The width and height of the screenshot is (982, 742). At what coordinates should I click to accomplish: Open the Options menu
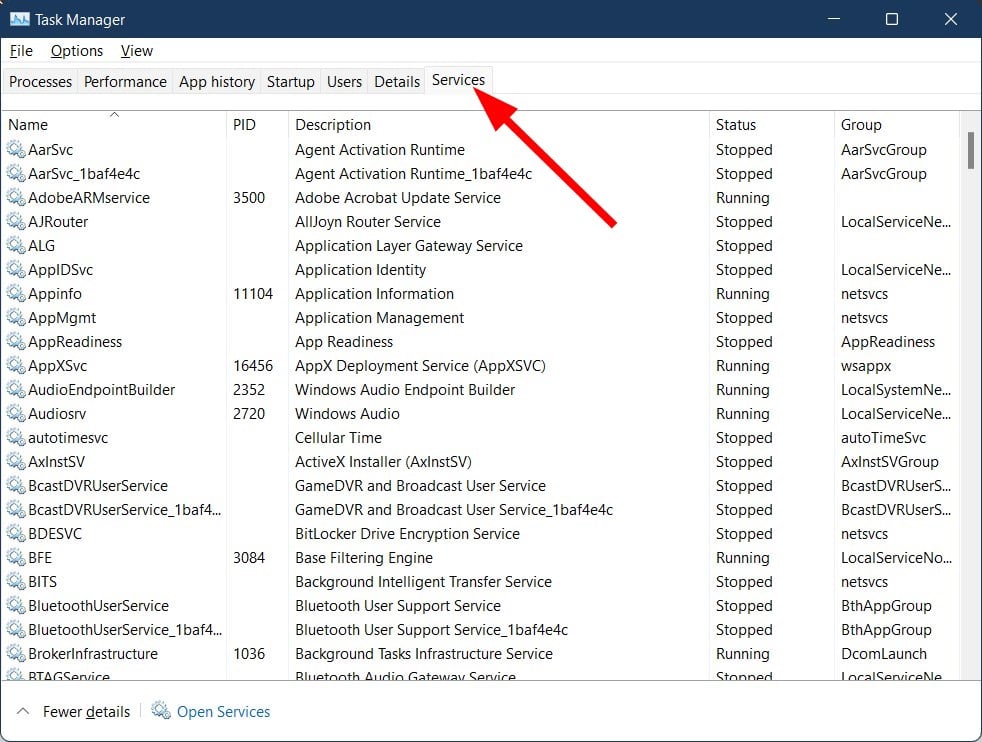pos(76,51)
